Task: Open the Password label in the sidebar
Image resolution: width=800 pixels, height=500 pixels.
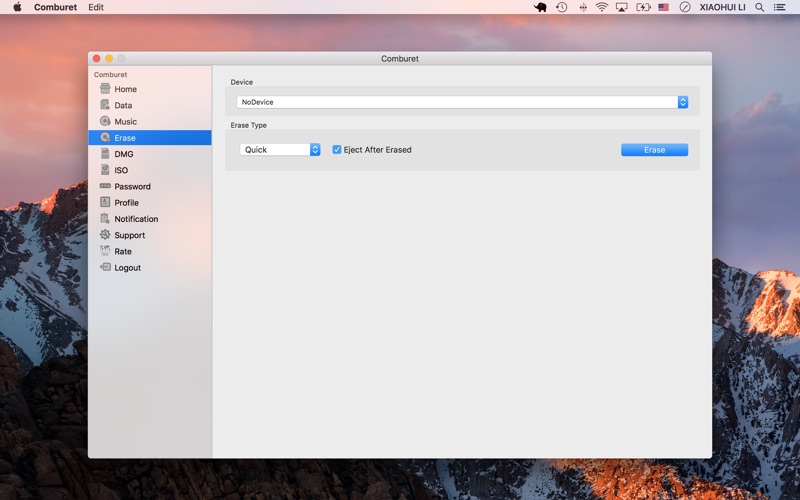Action: [132, 186]
